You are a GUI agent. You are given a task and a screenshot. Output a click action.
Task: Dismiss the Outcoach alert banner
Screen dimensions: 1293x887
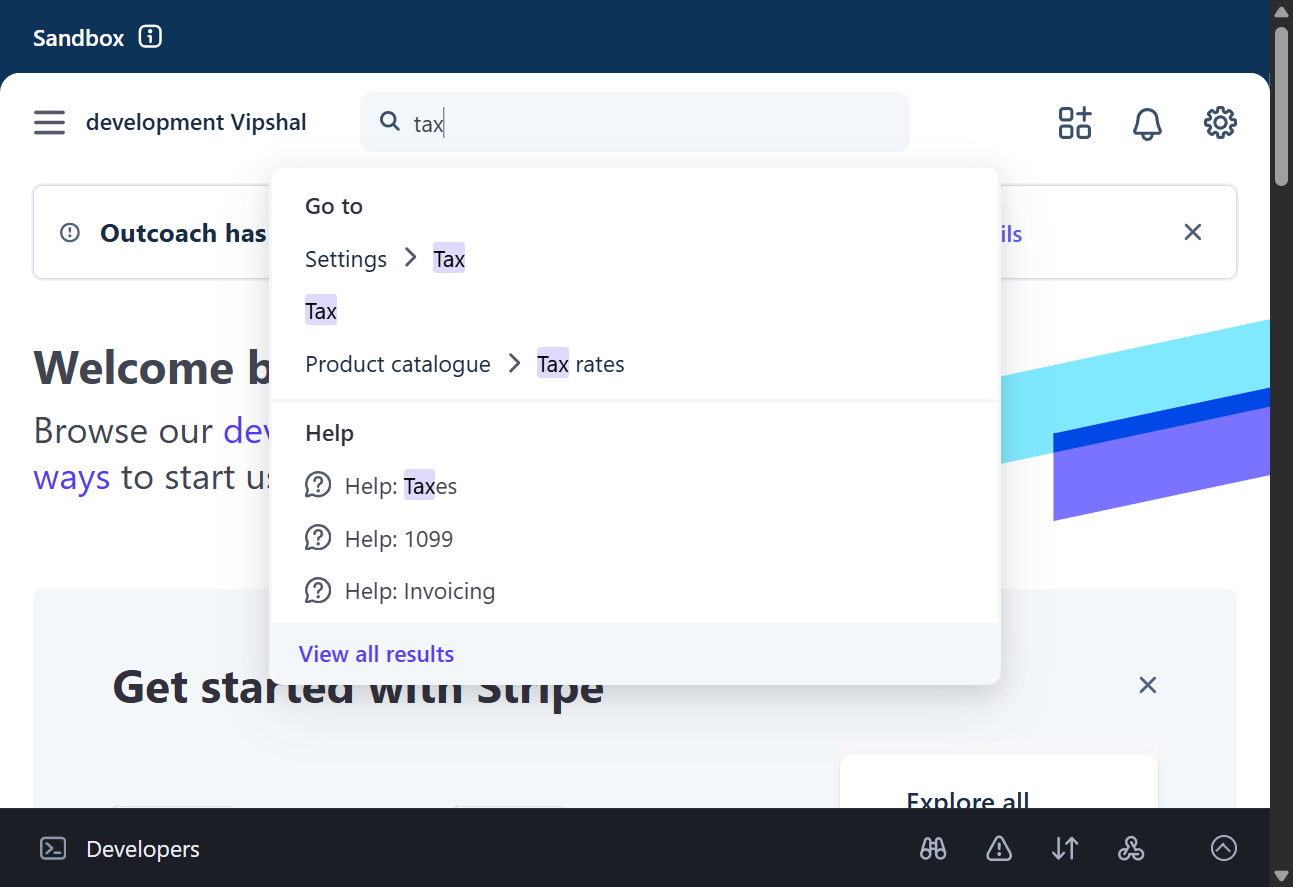click(x=1192, y=232)
